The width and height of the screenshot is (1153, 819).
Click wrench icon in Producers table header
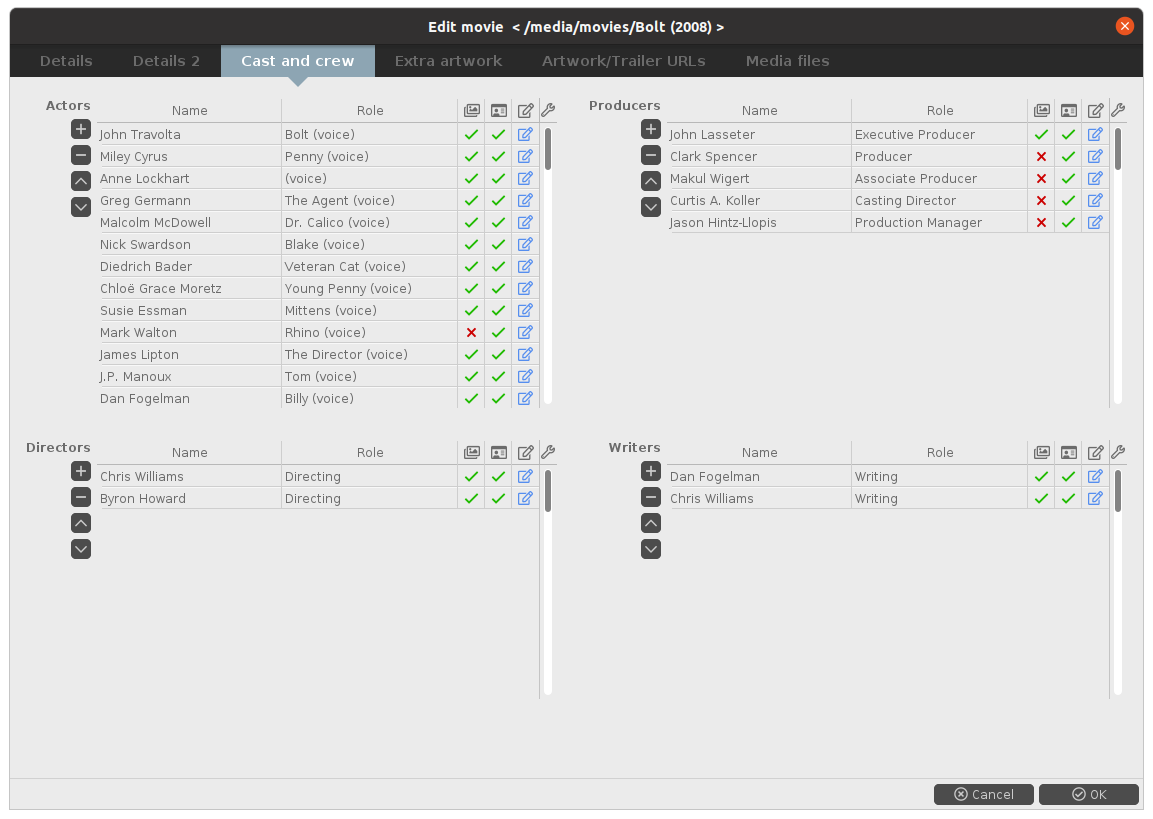point(1118,111)
